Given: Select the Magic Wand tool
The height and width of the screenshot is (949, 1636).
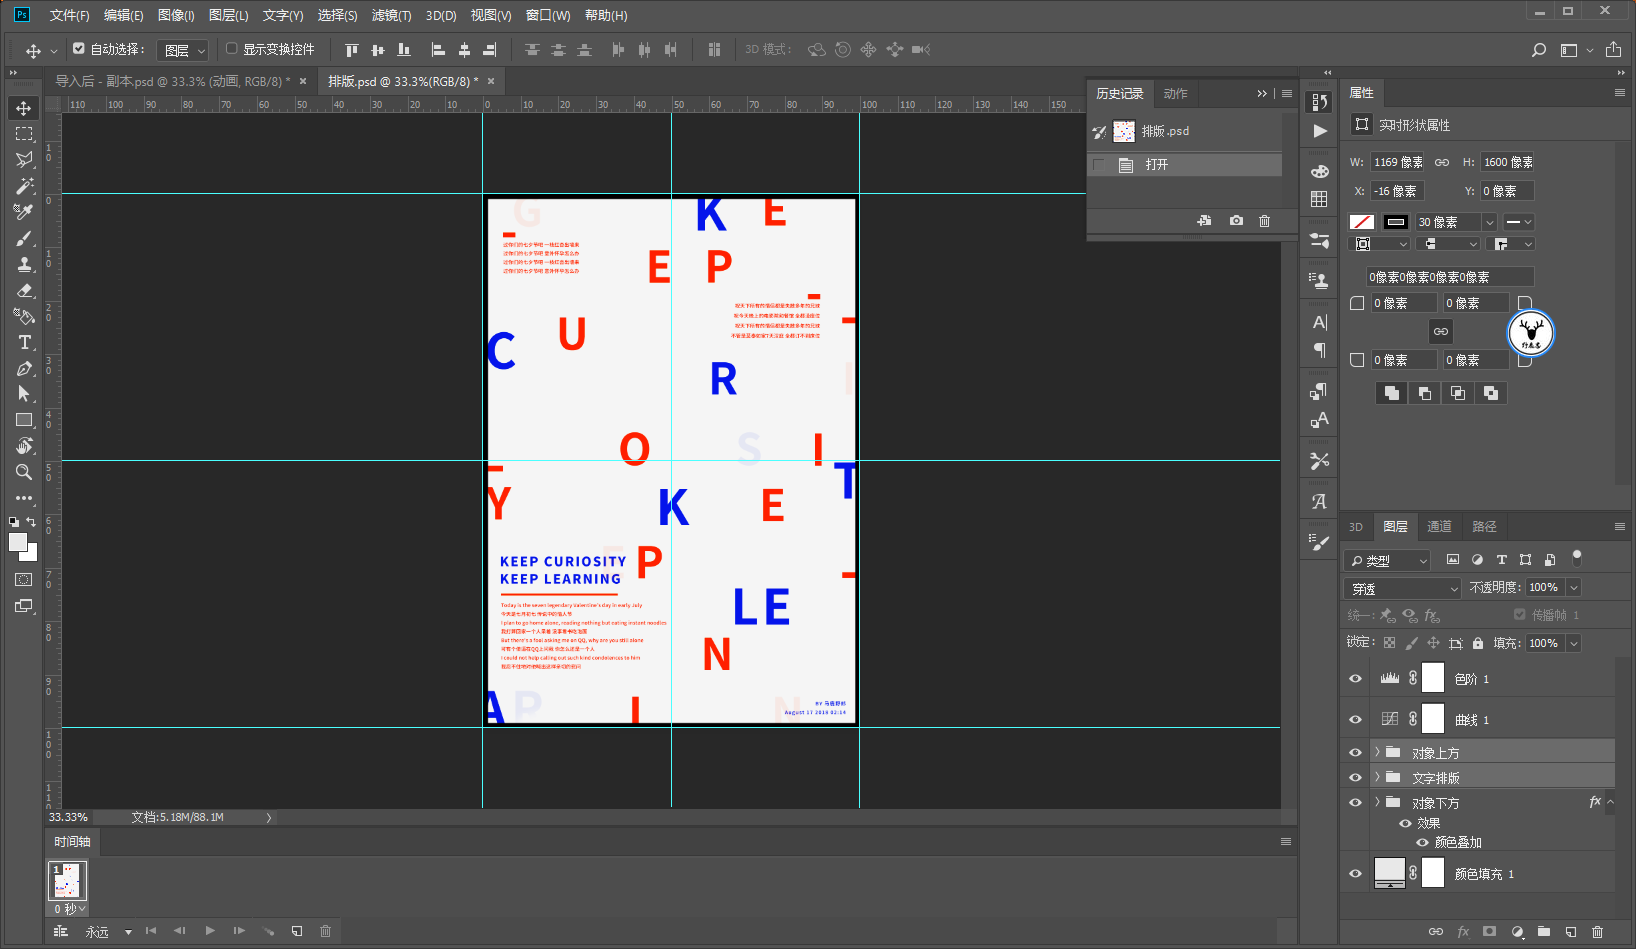Looking at the screenshot, I should 24,186.
